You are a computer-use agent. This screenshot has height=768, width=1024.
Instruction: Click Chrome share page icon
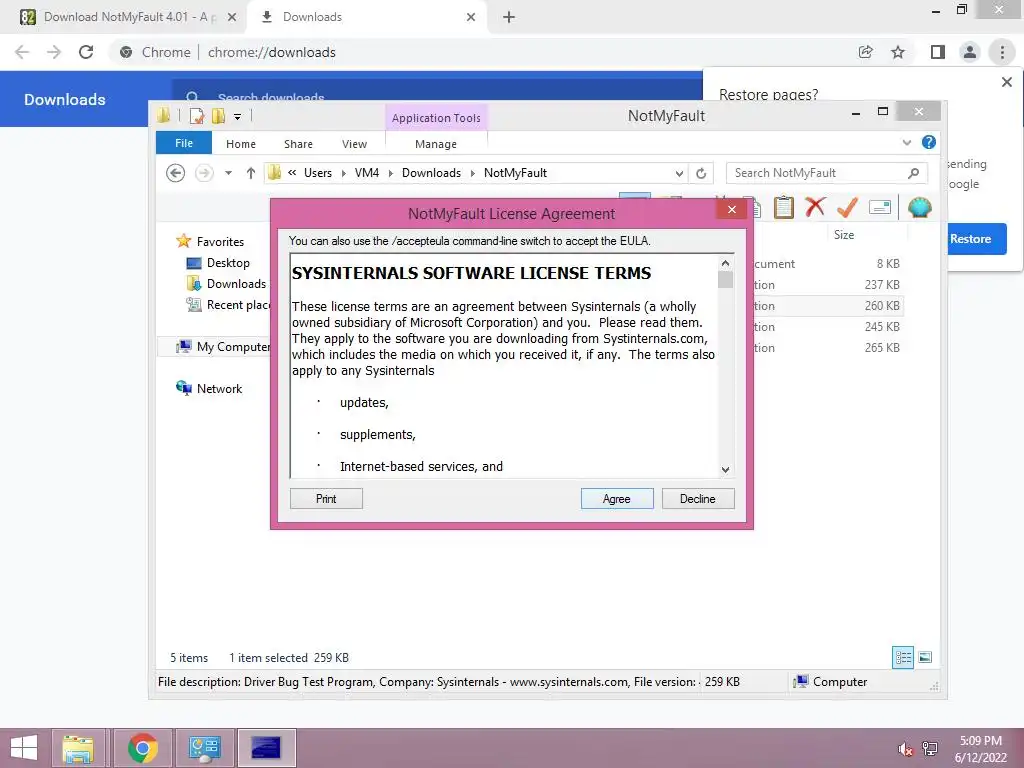pyautogui.click(x=865, y=52)
